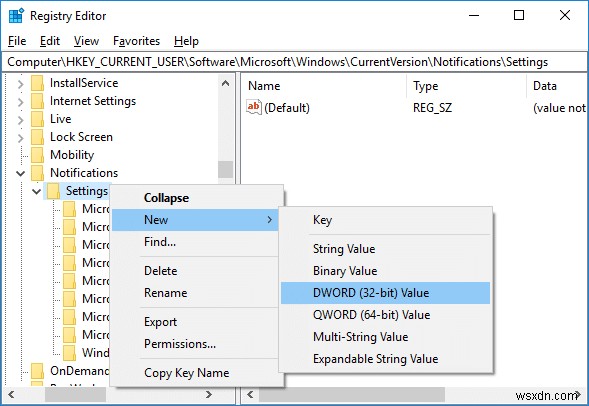Expand the Live key
The width and height of the screenshot is (589, 406).
pos(21,120)
